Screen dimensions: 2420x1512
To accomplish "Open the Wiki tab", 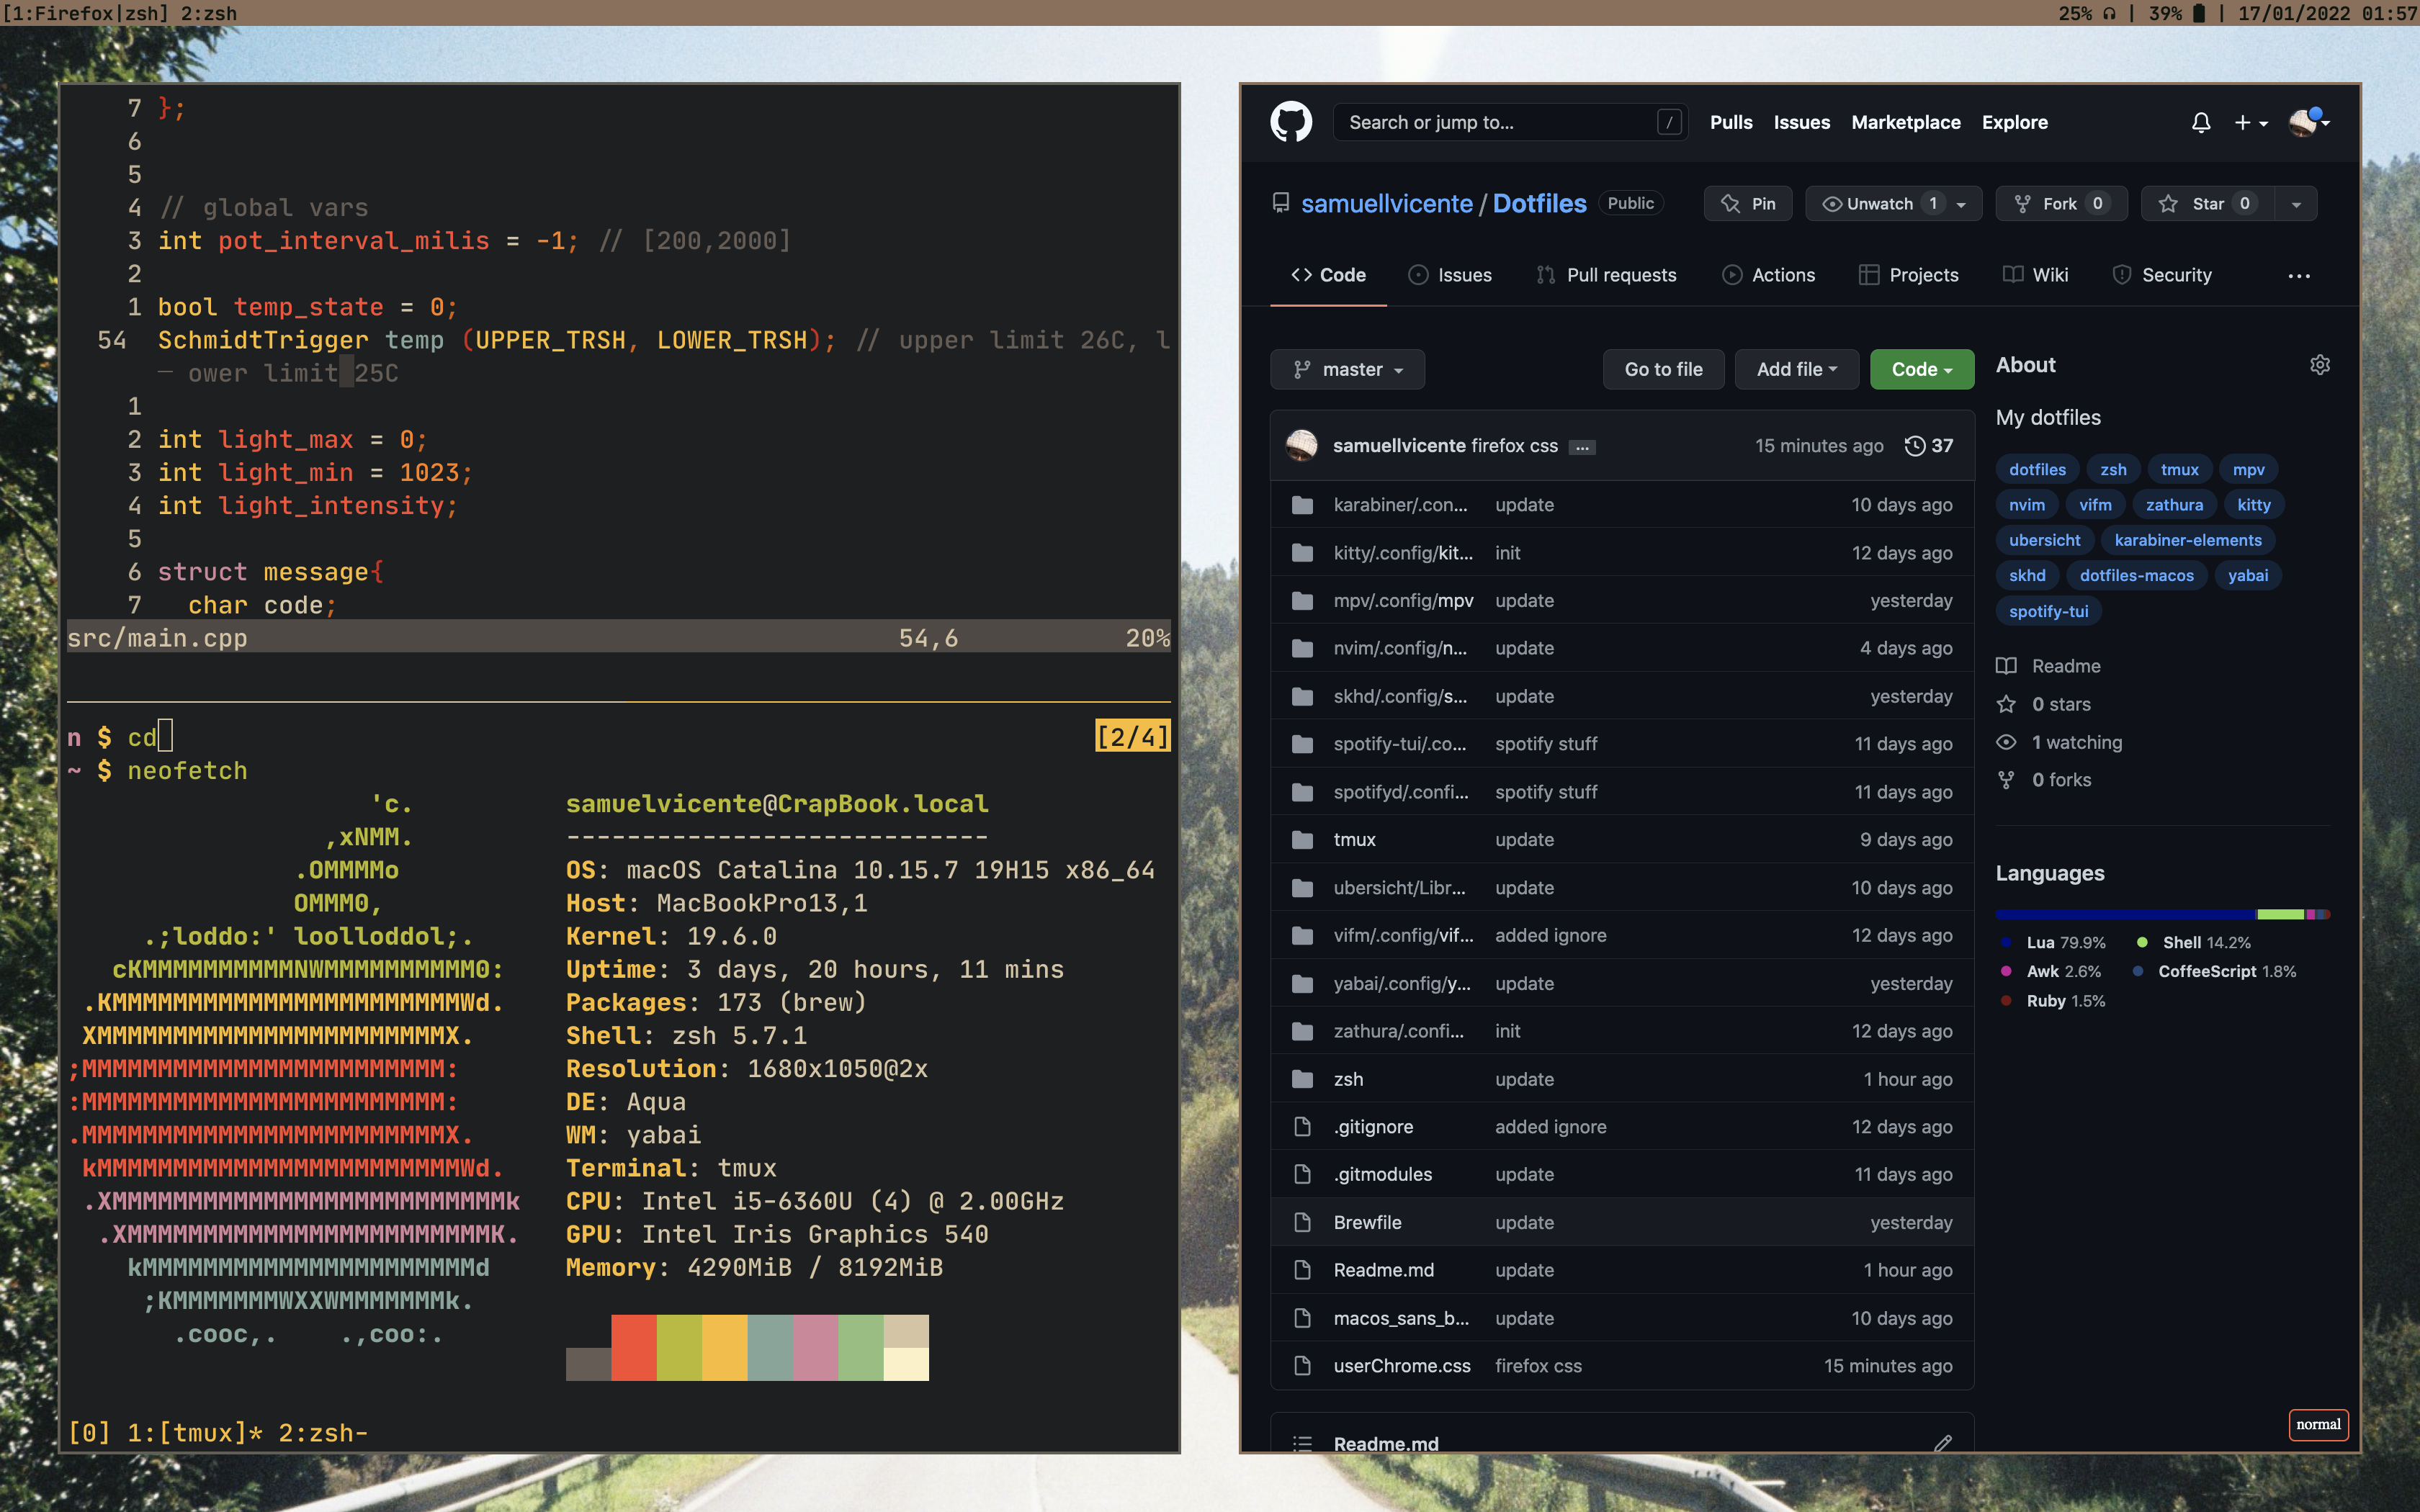I will [2036, 275].
